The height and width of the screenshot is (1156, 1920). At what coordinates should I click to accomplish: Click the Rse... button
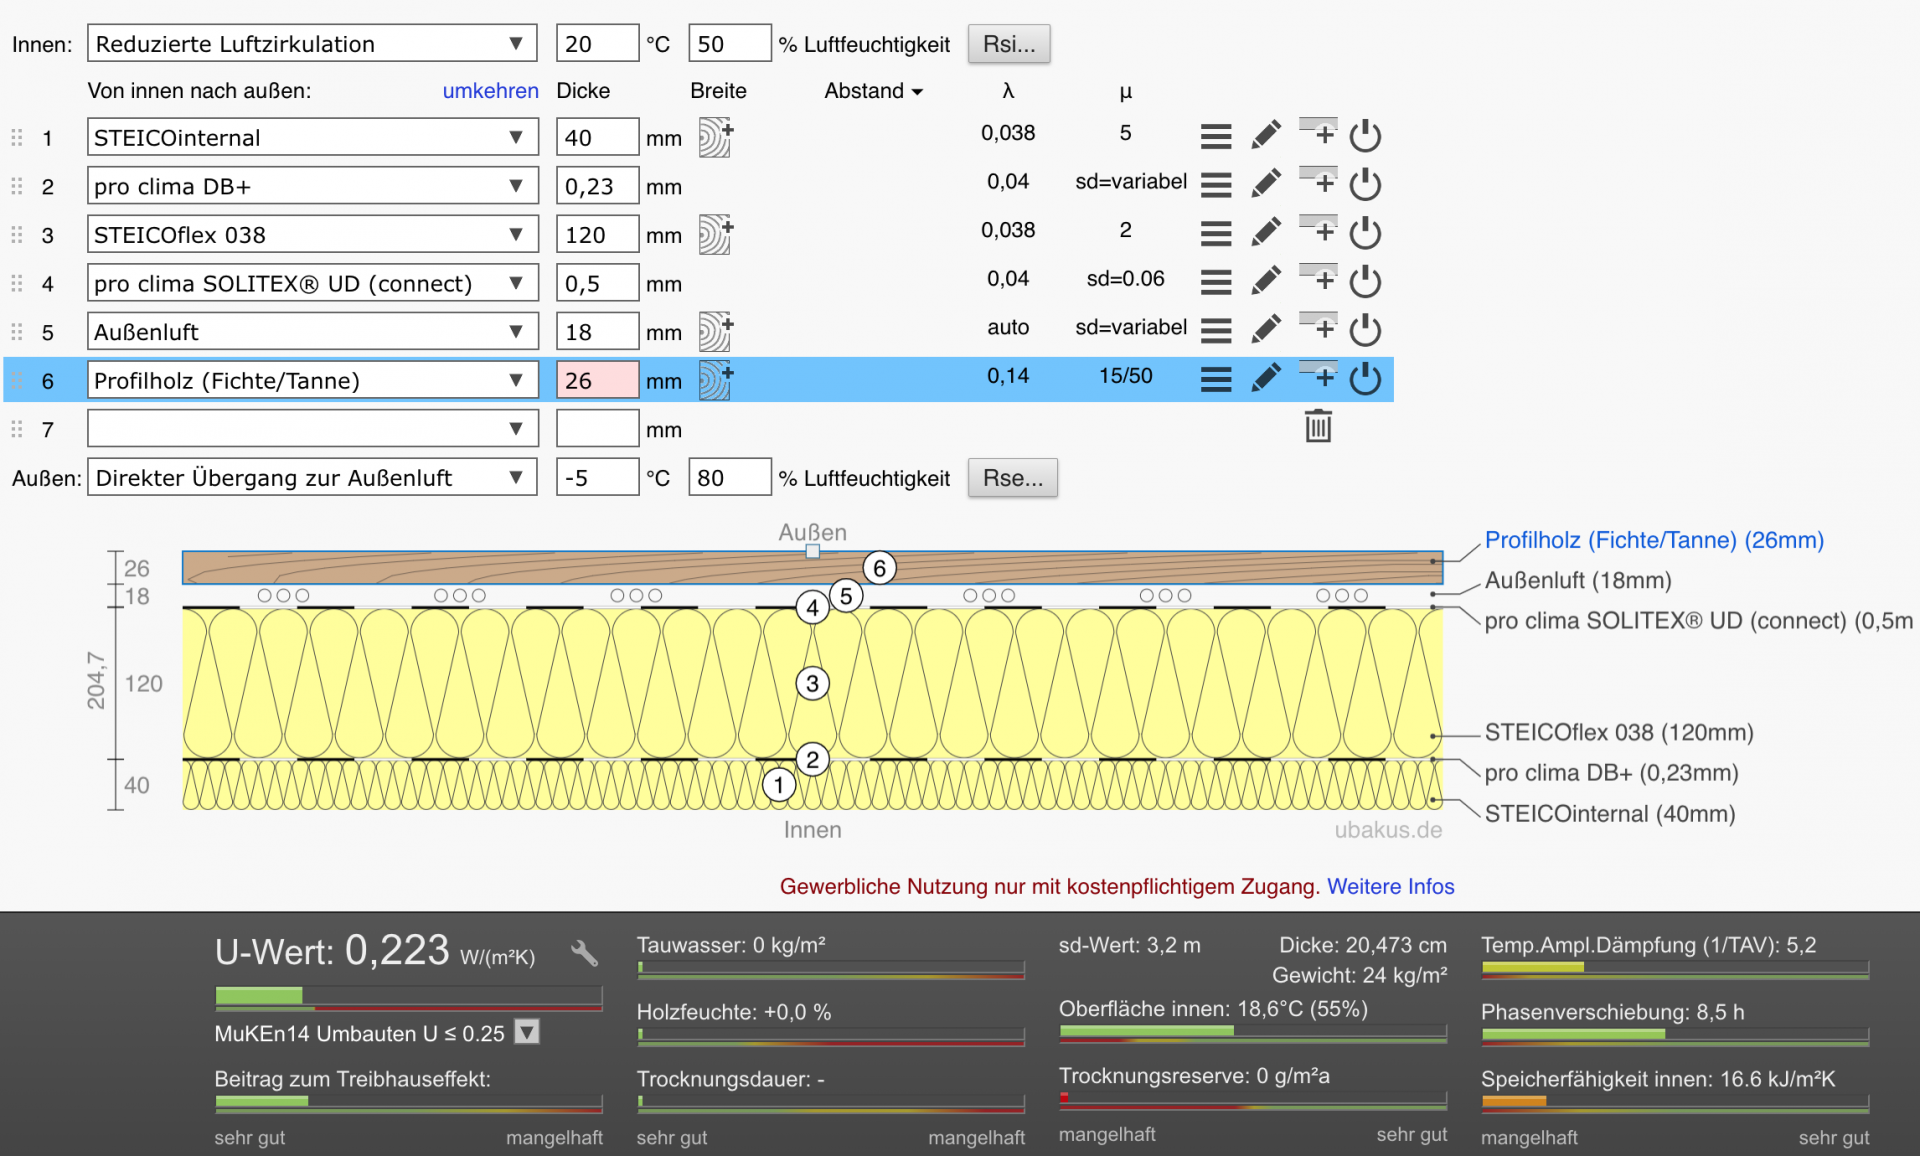pyautogui.click(x=1013, y=478)
